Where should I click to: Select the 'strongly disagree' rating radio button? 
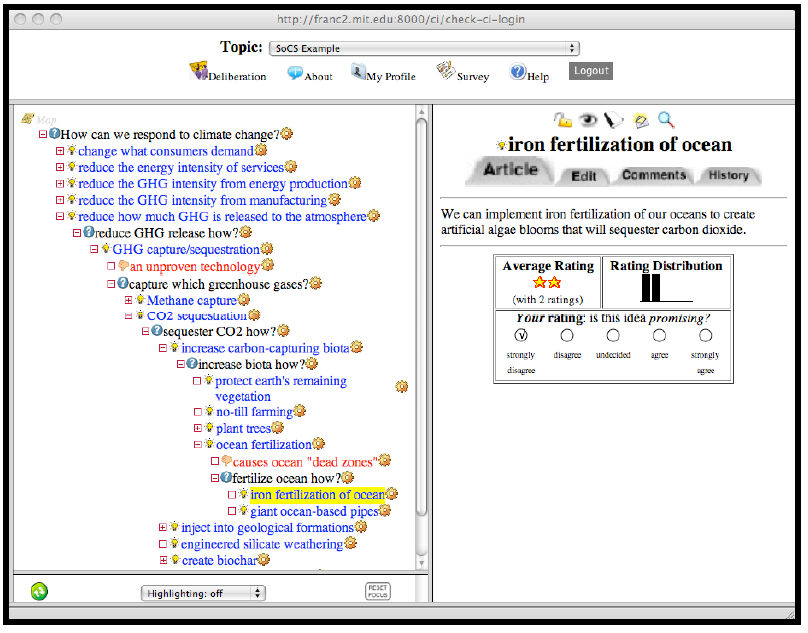pyautogui.click(x=520, y=336)
